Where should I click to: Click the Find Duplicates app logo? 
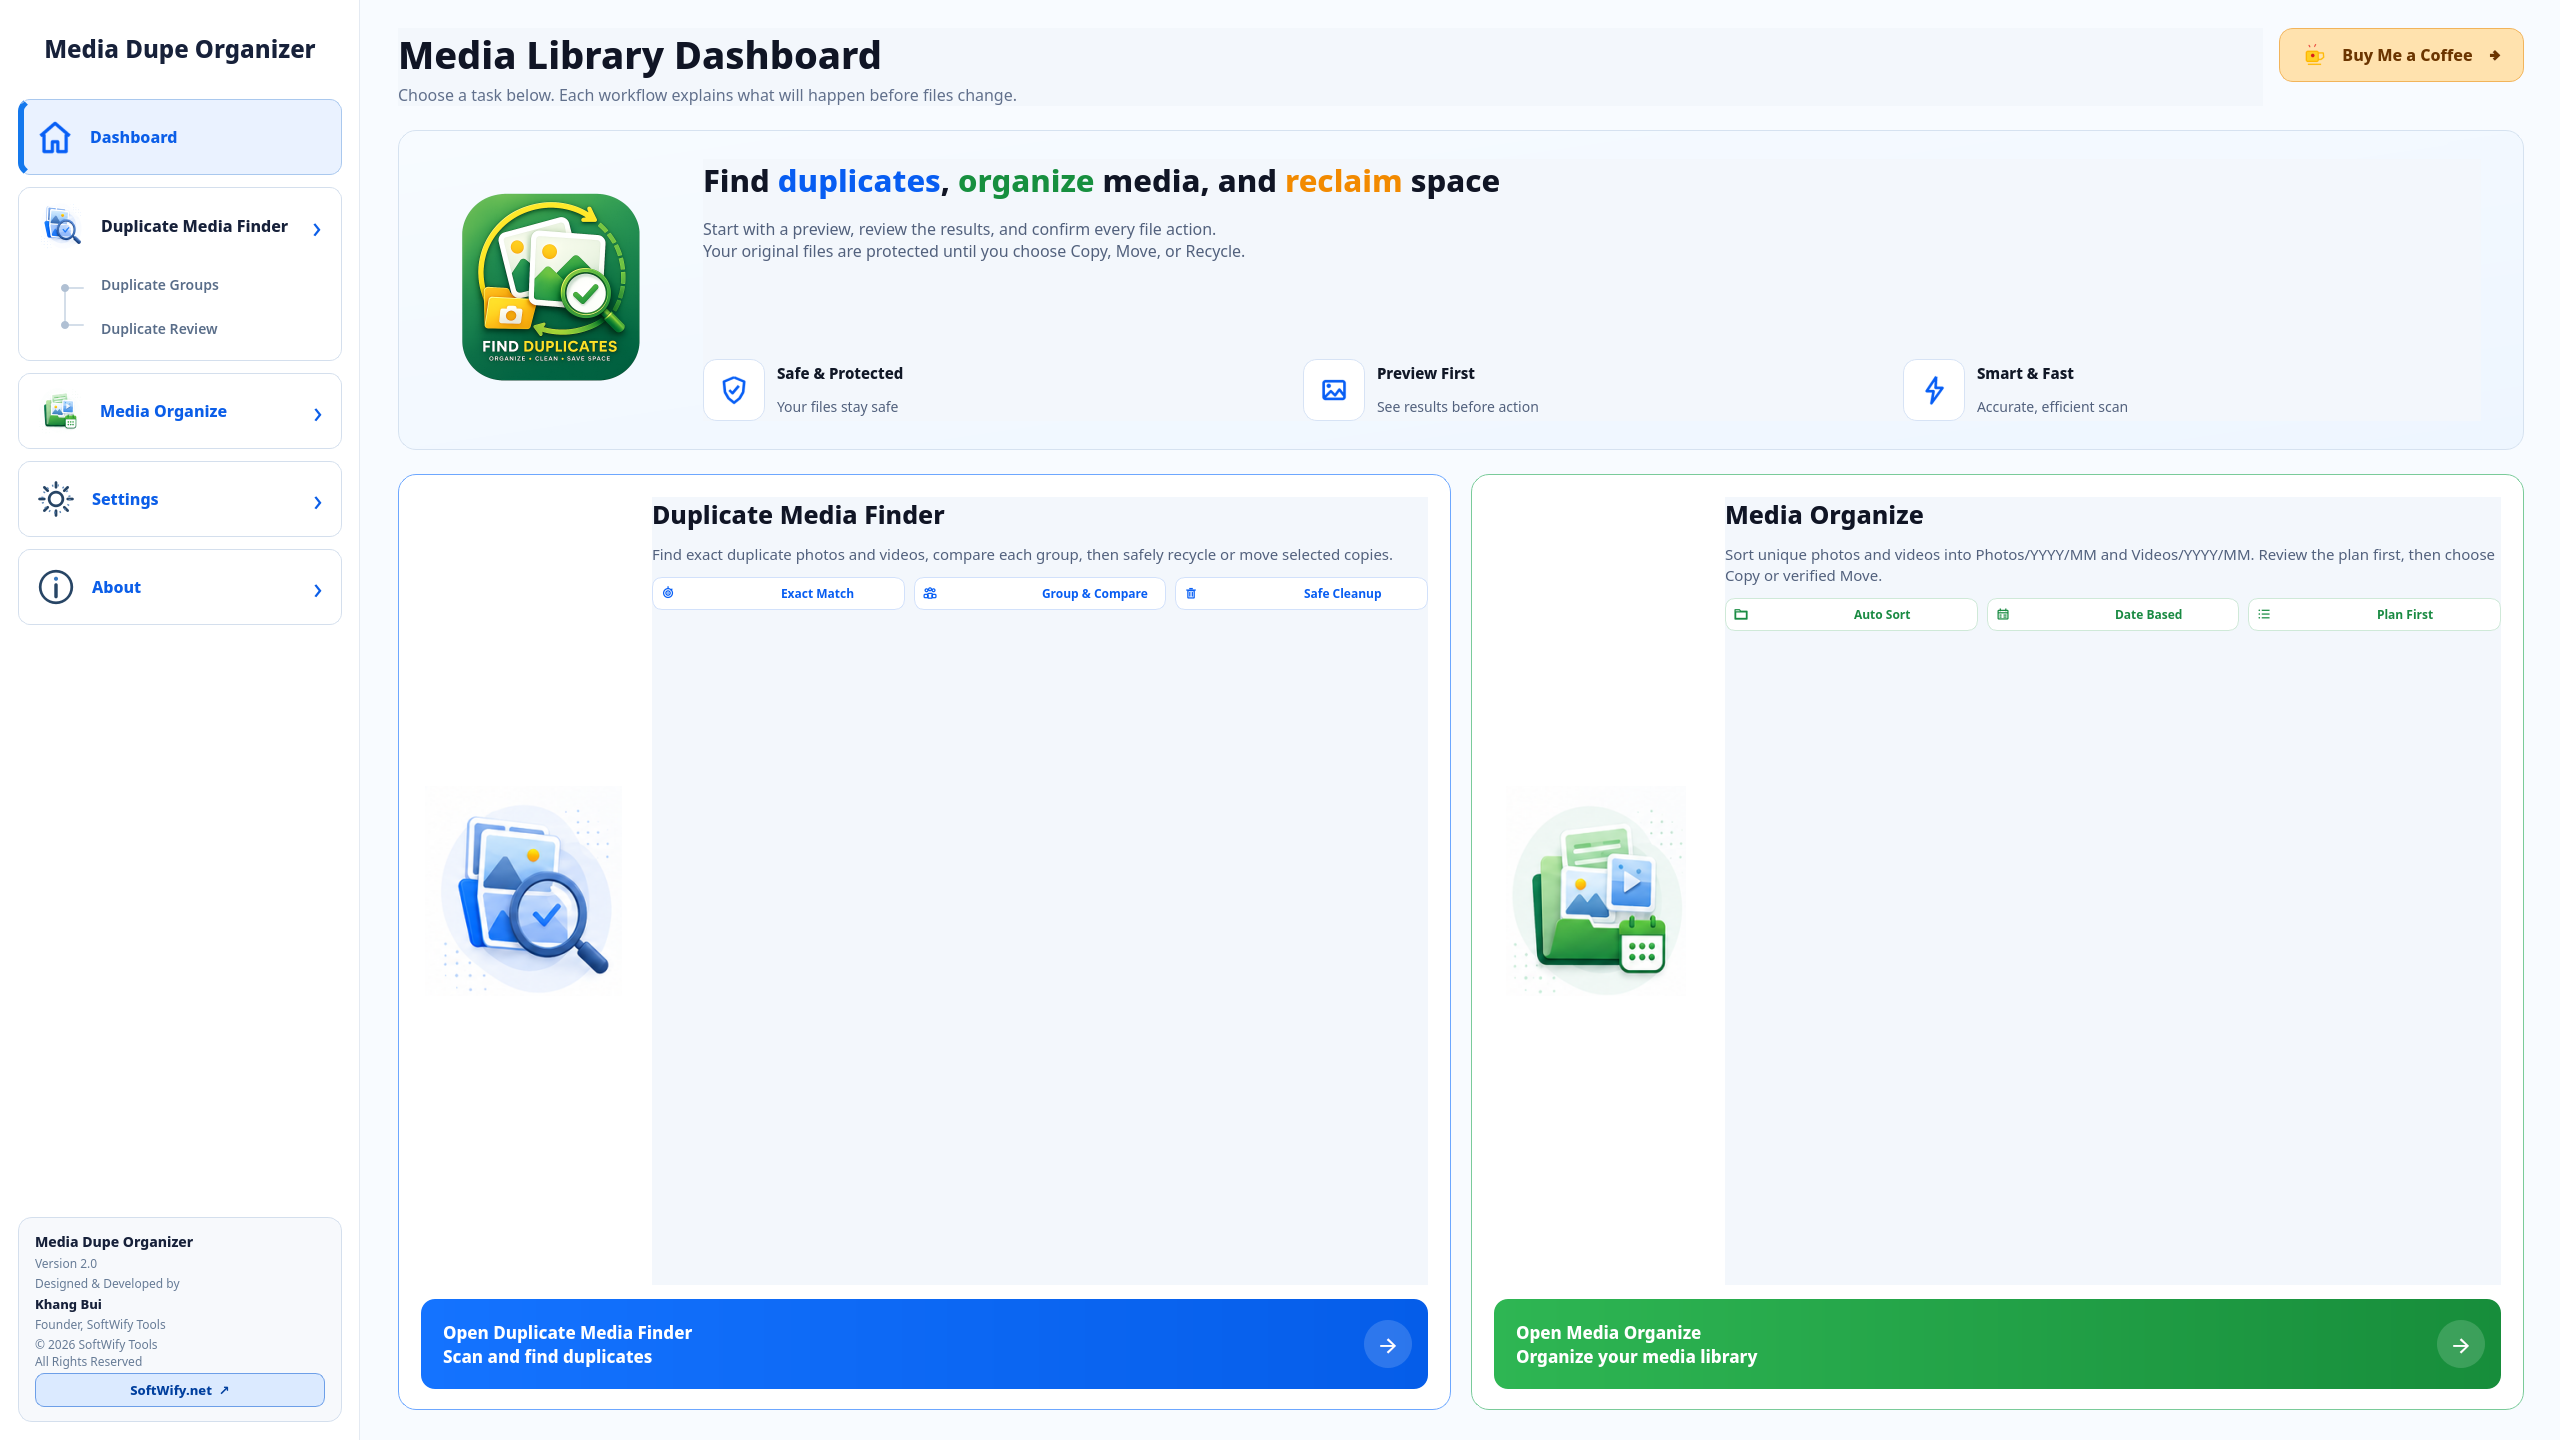[551, 287]
